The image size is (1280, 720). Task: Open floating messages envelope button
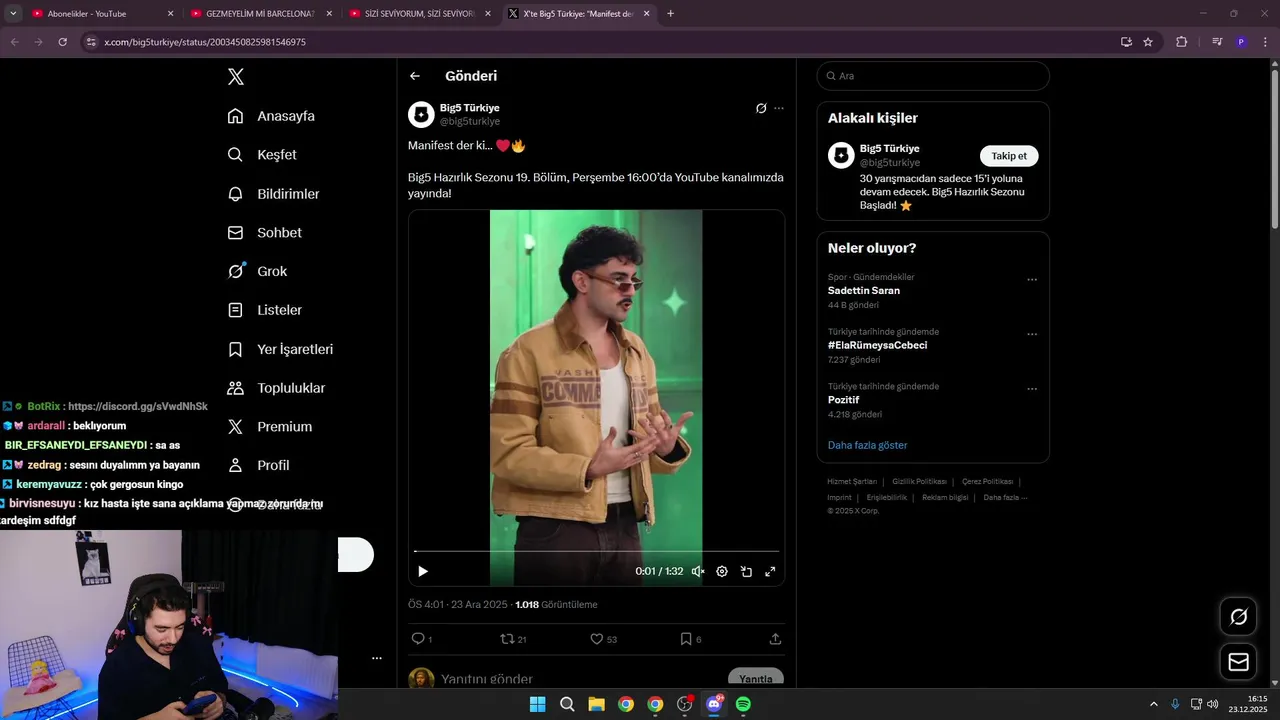tap(1238, 662)
